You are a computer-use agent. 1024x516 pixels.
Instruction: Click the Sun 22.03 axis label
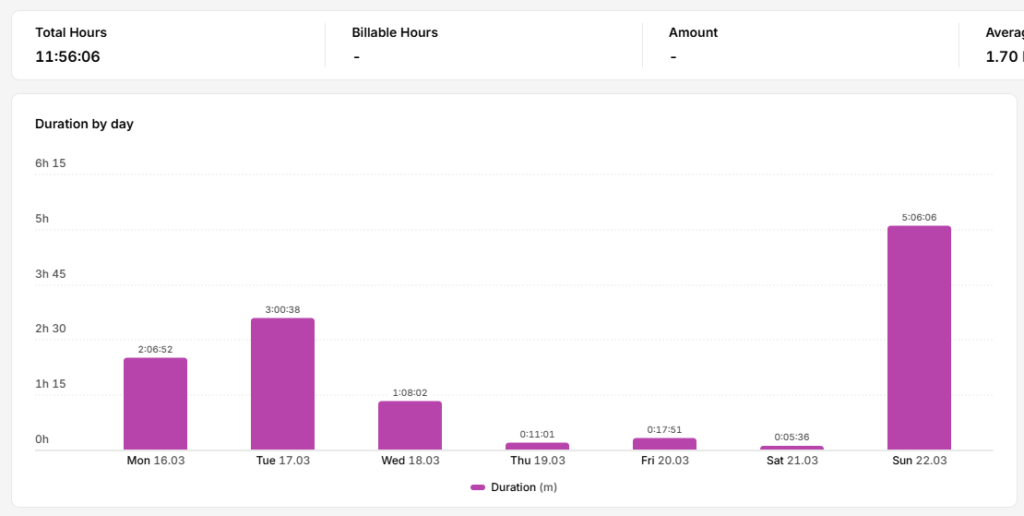coord(919,460)
